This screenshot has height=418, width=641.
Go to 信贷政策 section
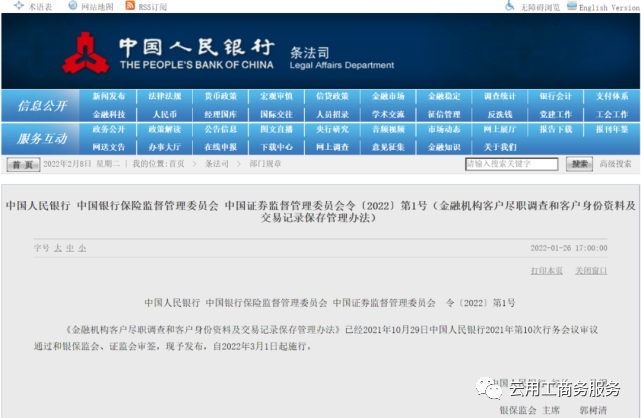[x=332, y=96]
